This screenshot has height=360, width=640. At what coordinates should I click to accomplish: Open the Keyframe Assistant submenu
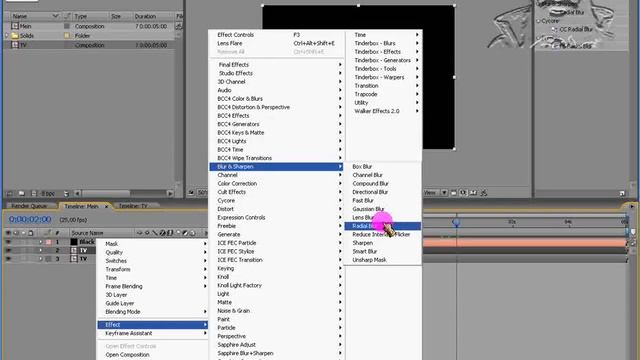tap(153, 333)
